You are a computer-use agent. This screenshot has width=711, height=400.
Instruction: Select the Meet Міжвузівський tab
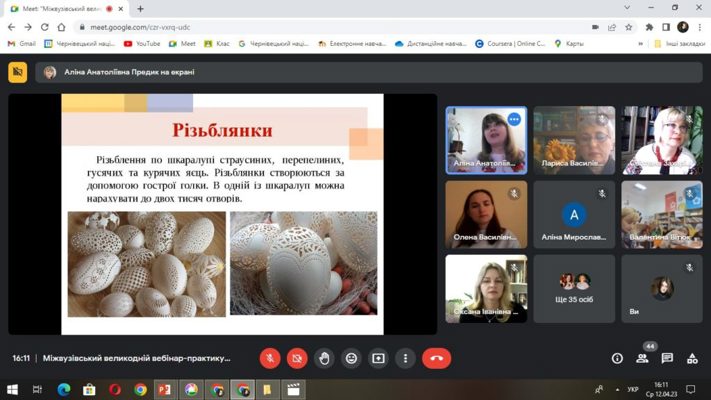pyautogui.click(x=67, y=9)
